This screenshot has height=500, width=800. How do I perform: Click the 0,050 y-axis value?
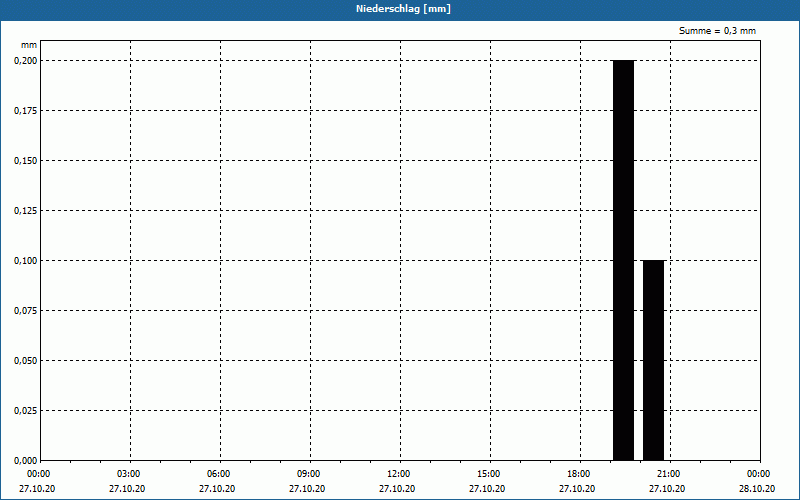click(26, 361)
